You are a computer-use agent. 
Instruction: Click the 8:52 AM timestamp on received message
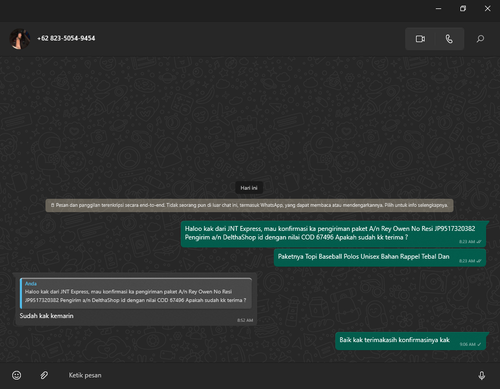(245, 320)
